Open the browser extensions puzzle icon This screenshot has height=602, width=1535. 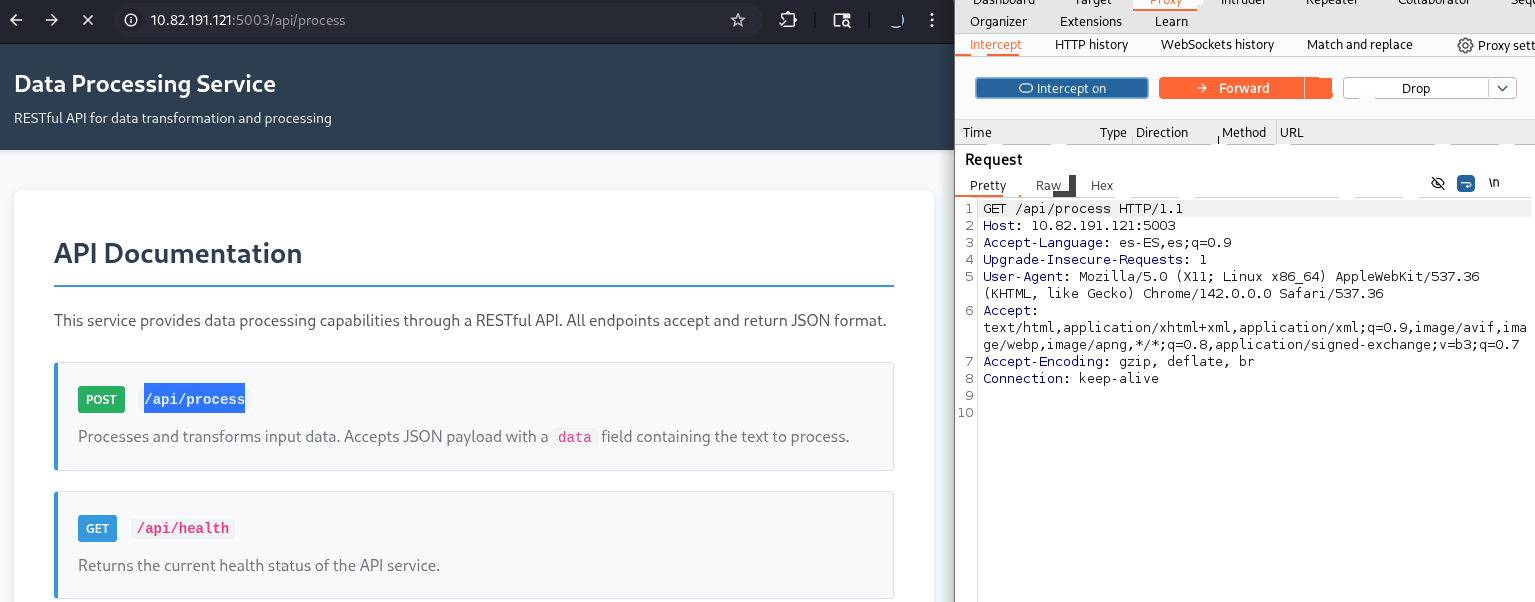[788, 20]
